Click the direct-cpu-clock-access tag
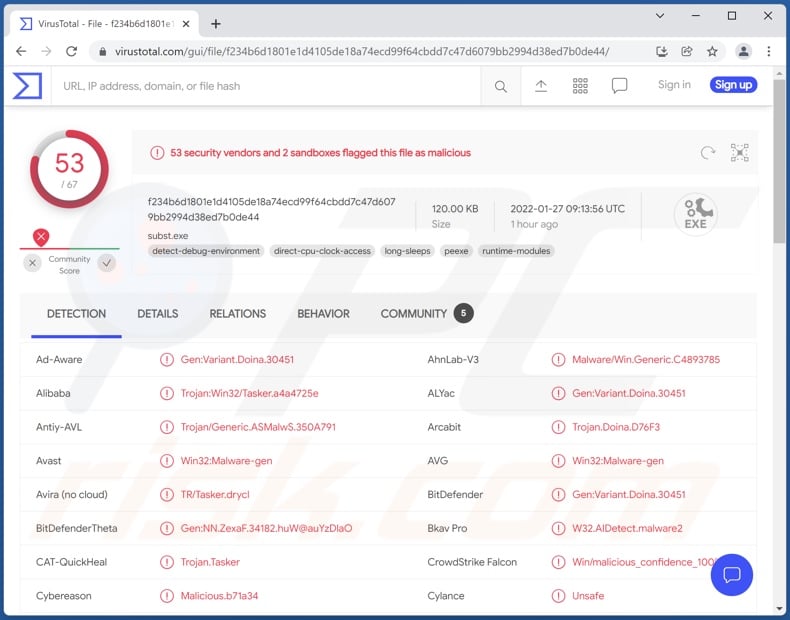The width and height of the screenshot is (790, 620). 322,251
